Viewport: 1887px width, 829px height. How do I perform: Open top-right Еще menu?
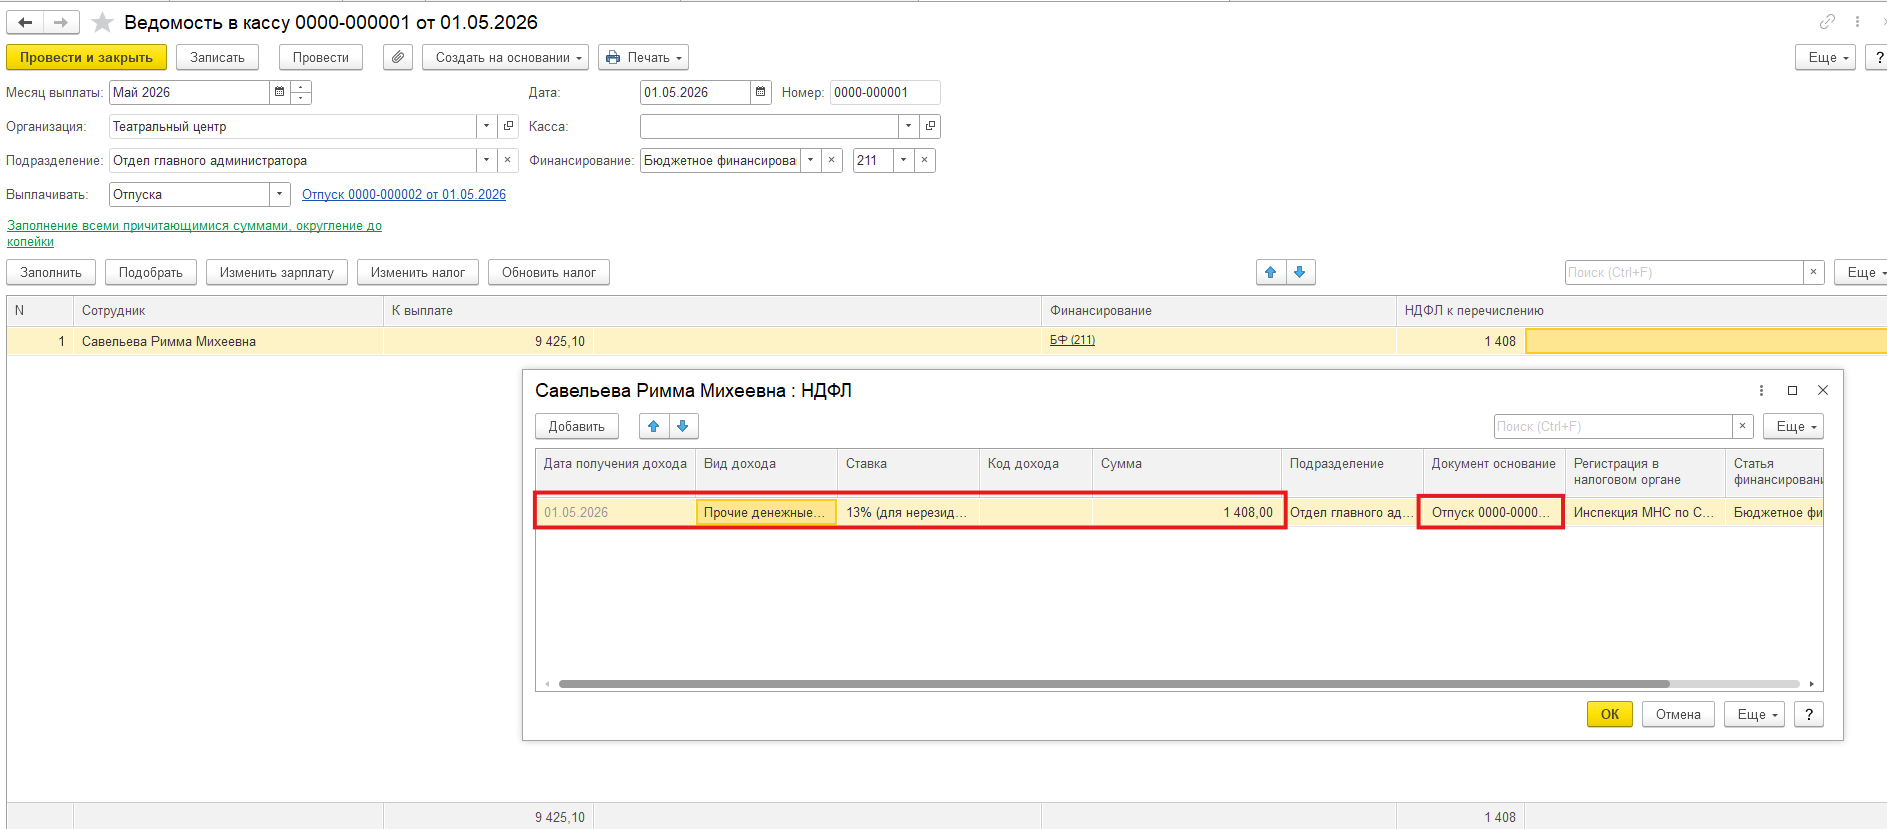pyautogui.click(x=1826, y=57)
